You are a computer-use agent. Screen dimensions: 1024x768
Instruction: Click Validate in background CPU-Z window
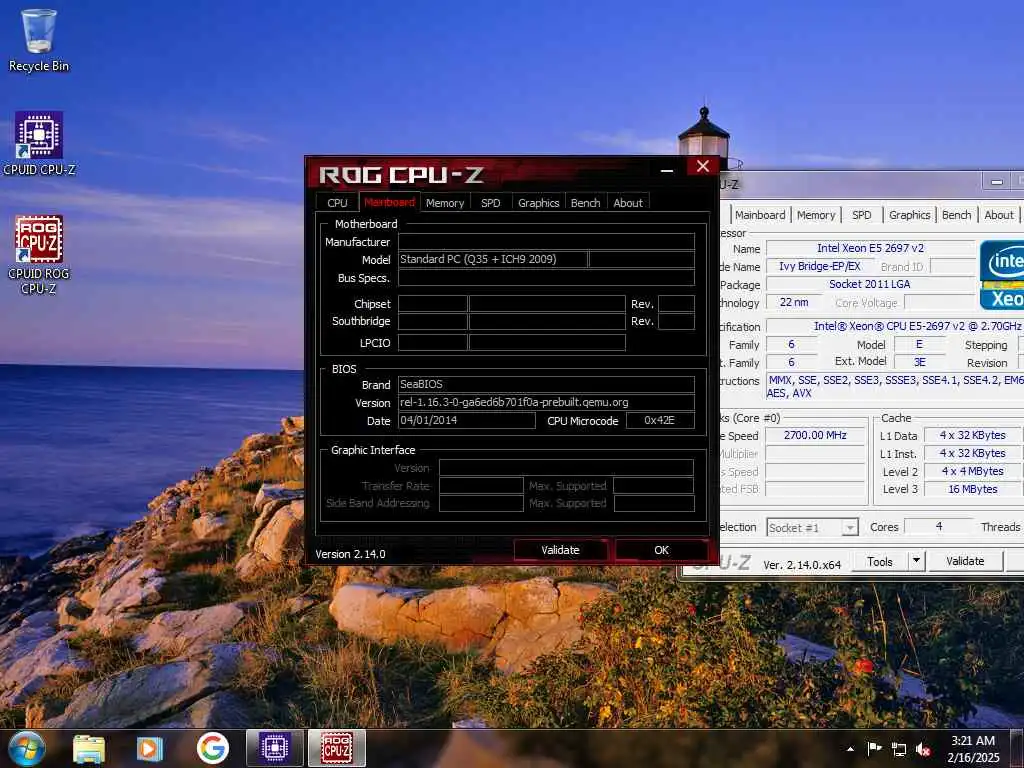(x=965, y=561)
